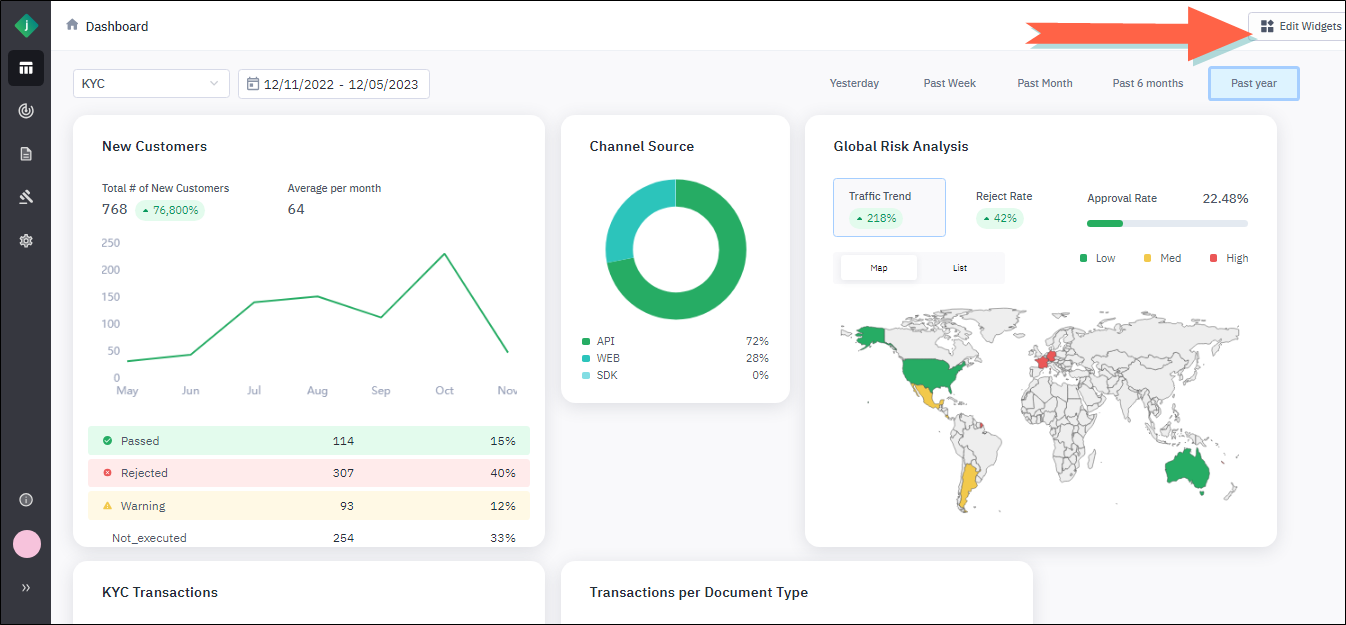Switch Global Risk view to List
Image resolution: width=1346 pixels, height=625 pixels.
point(960,268)
